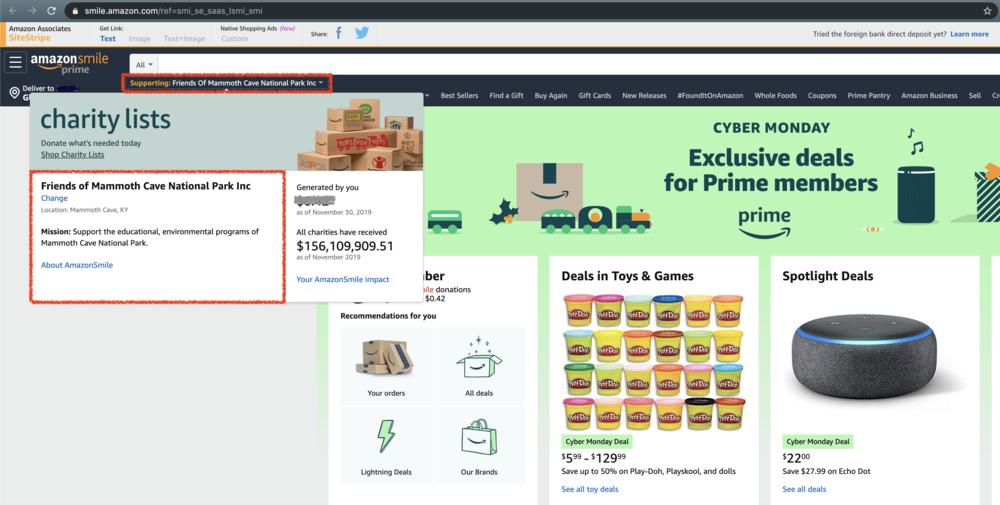Viewport: 1000px width, 505px height.
Task: Share via the Facebook icon
Action: [x=339, y=33]
